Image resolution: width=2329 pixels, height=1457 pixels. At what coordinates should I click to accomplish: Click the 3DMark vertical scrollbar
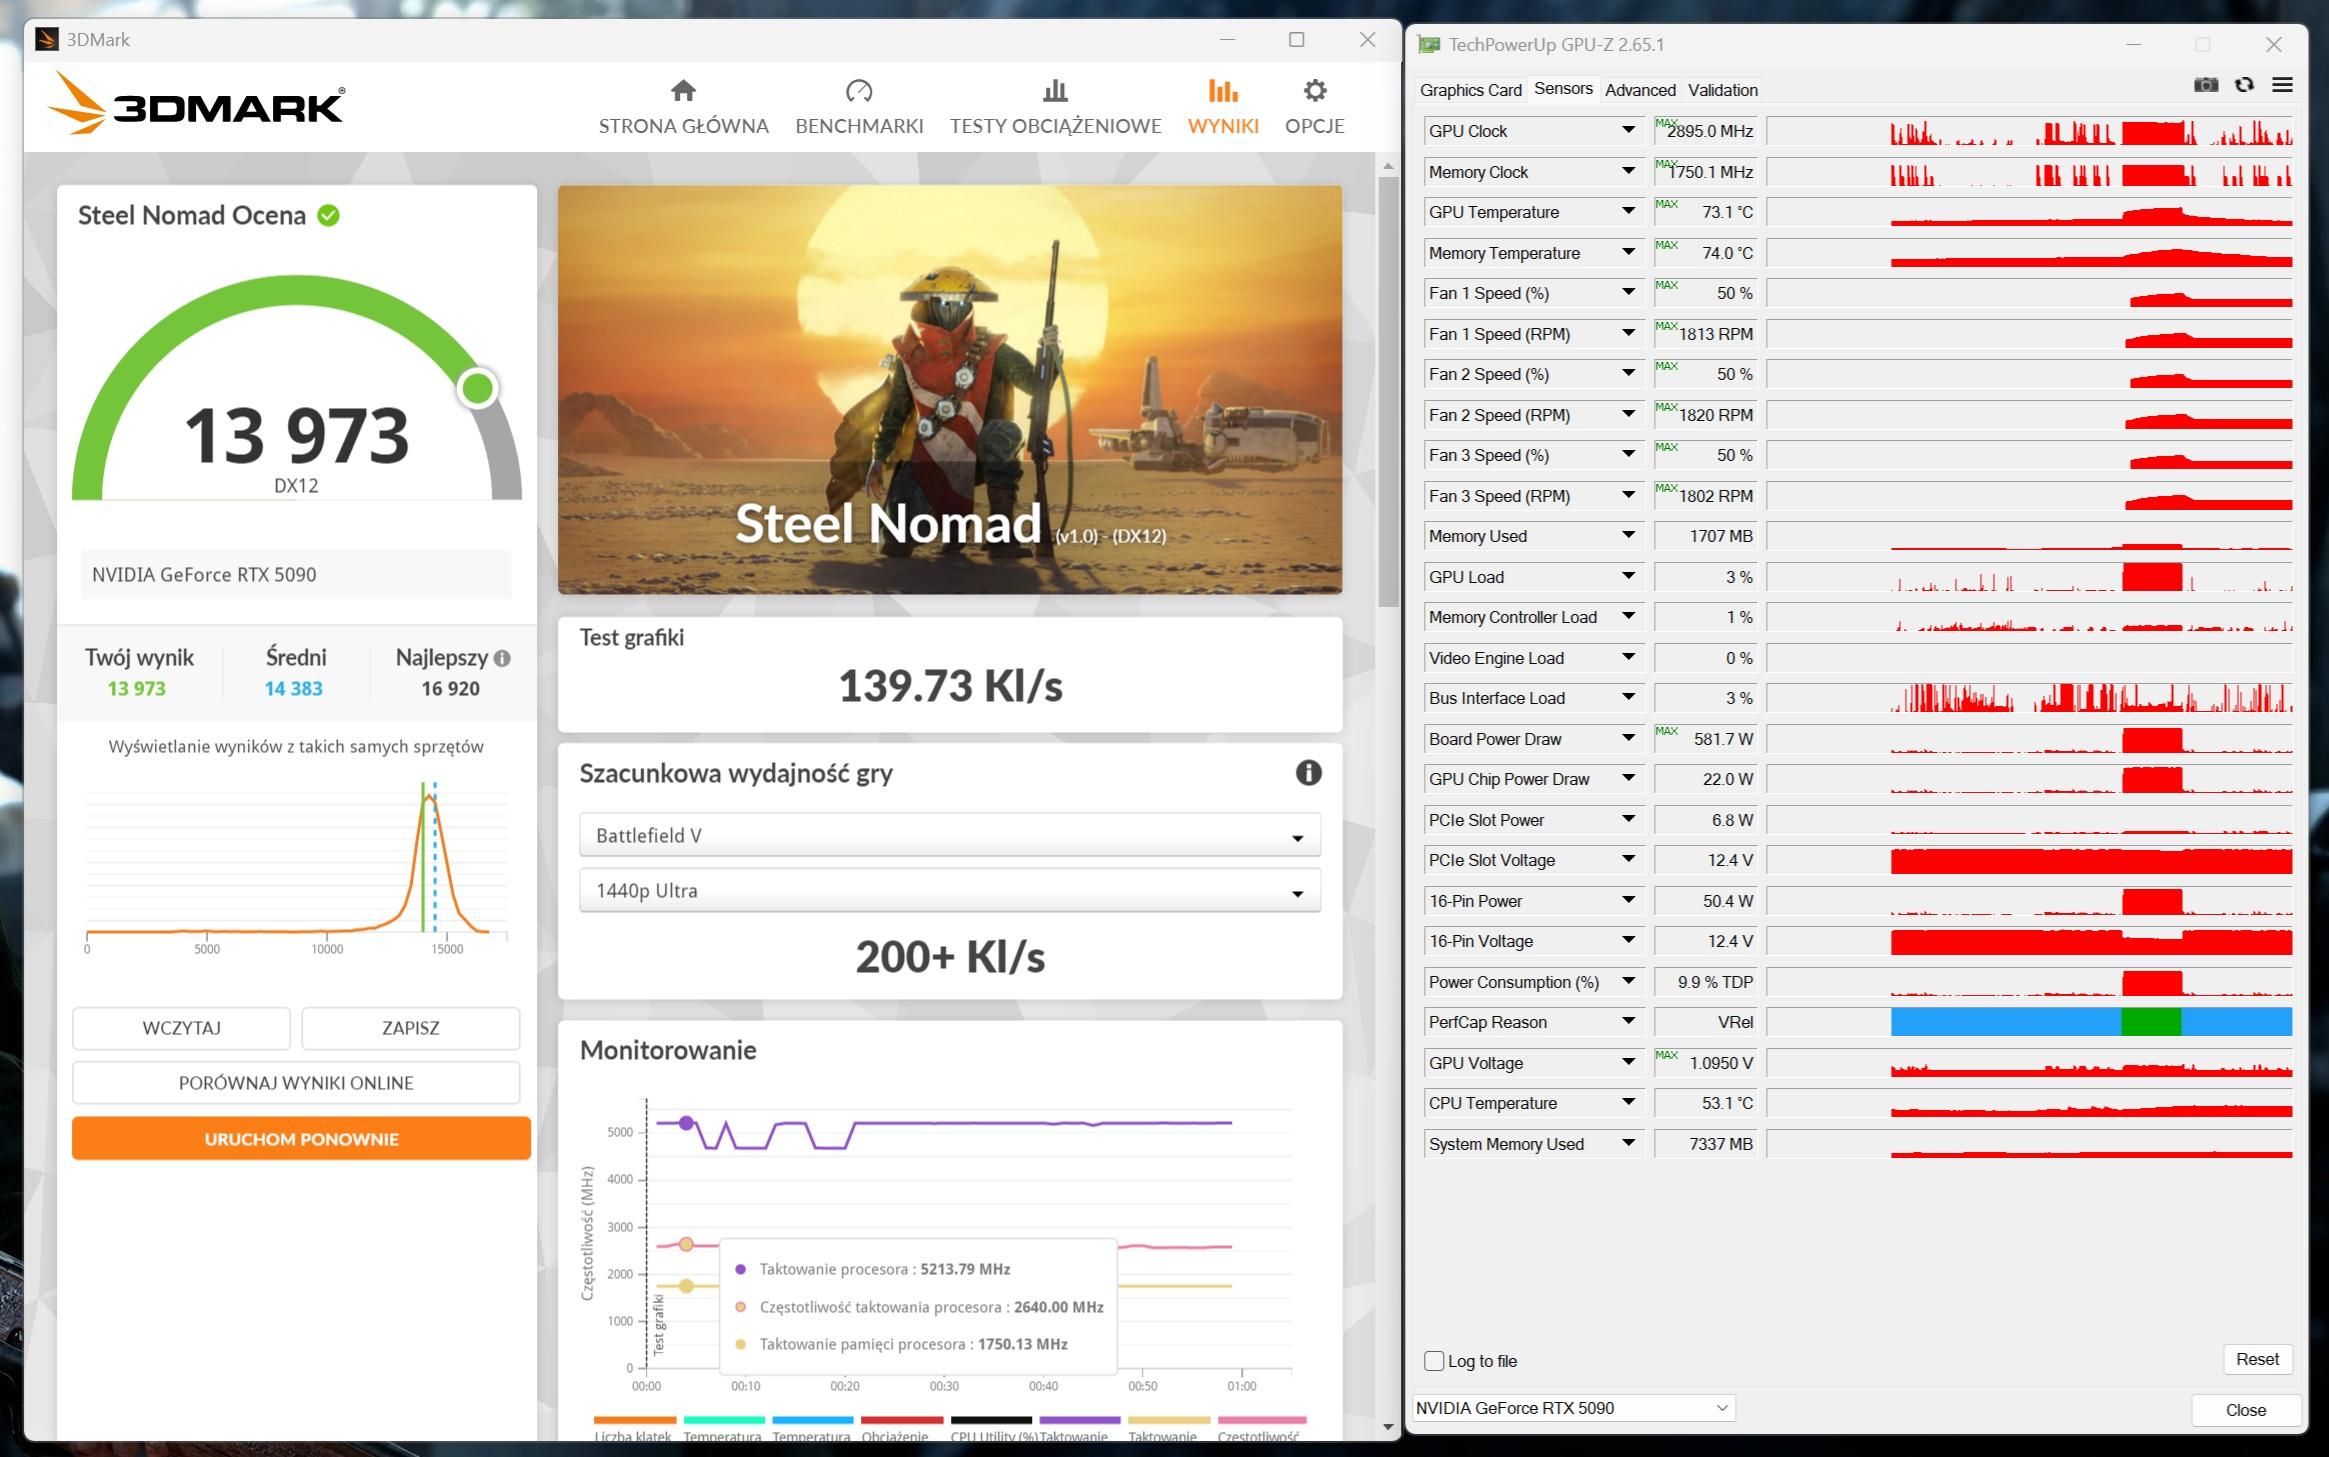pos(1388,390)
